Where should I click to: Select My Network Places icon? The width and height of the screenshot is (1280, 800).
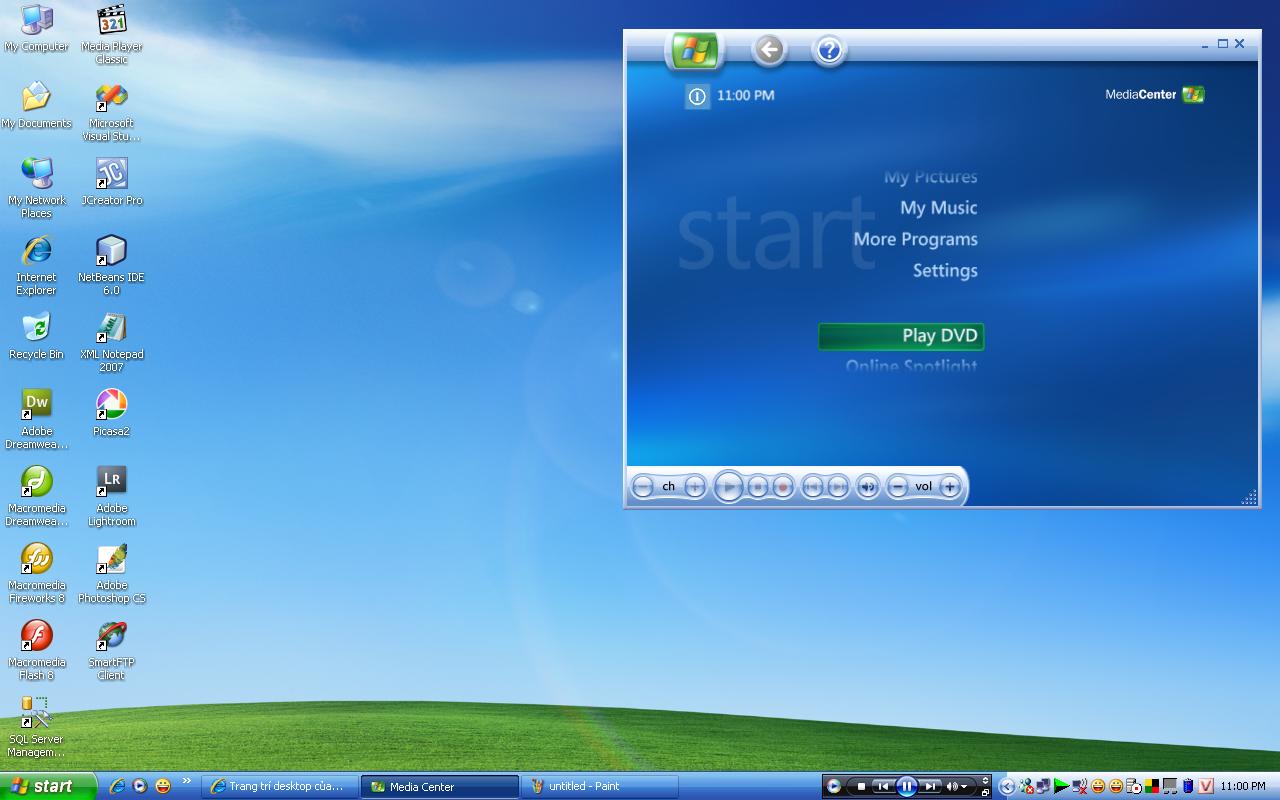coord(36,188)
